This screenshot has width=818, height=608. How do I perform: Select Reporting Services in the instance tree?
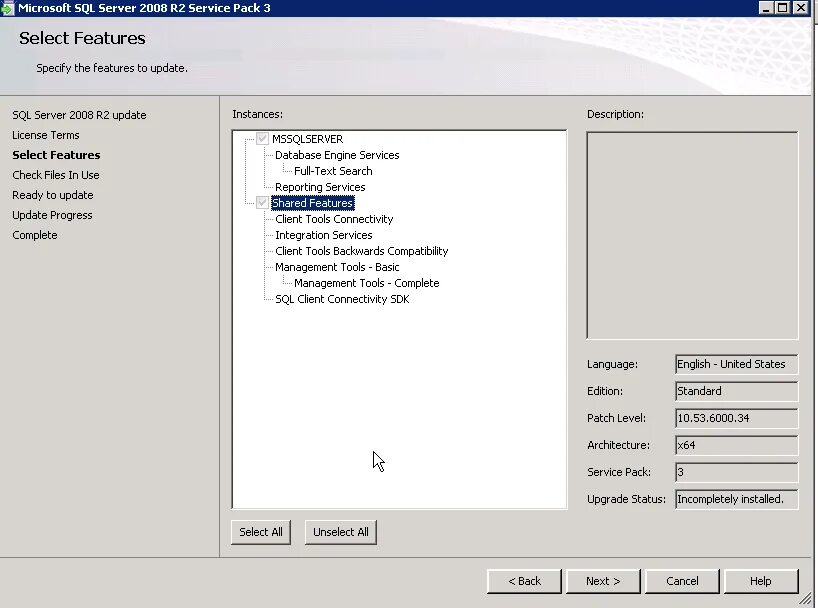click(320, 187)
